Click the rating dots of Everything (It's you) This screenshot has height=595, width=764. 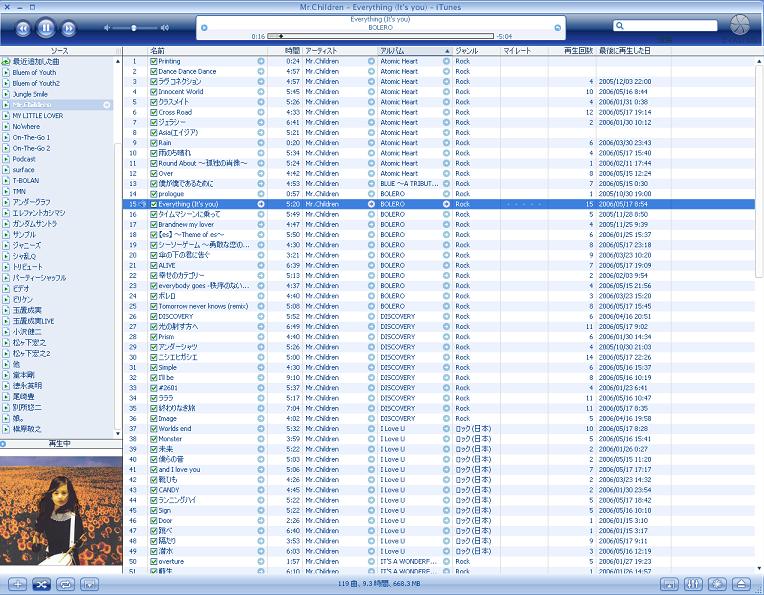click(524, 204)
